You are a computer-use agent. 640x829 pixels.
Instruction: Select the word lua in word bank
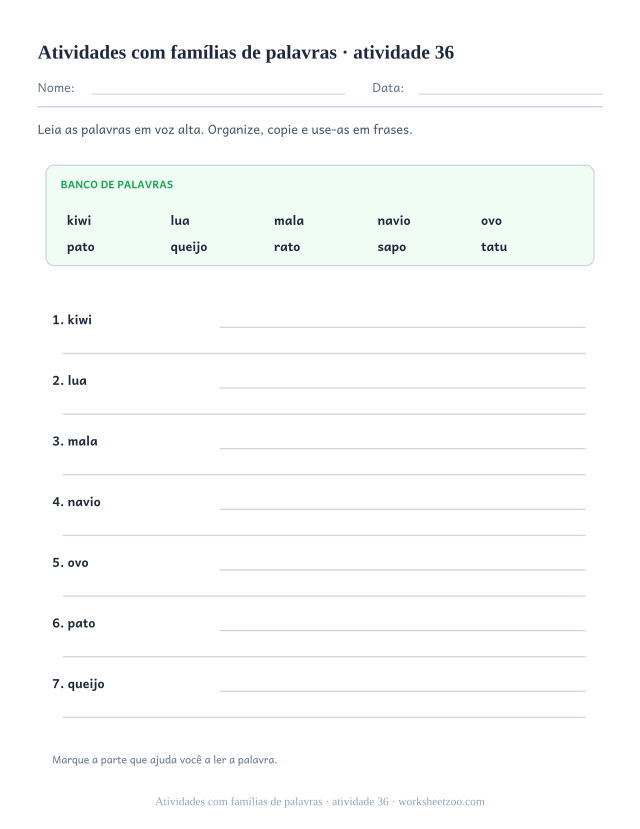coord(180,220)
